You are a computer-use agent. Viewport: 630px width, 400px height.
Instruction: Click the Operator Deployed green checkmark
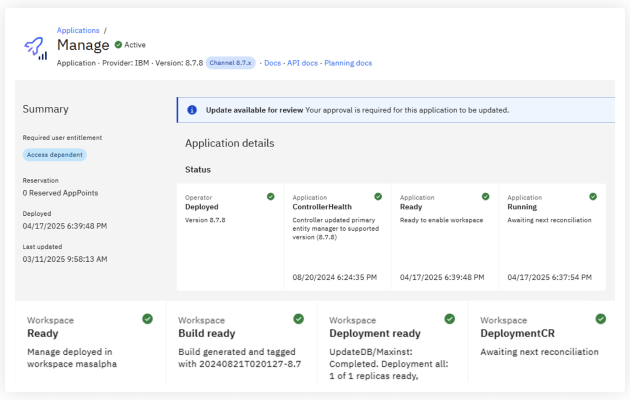270,197
